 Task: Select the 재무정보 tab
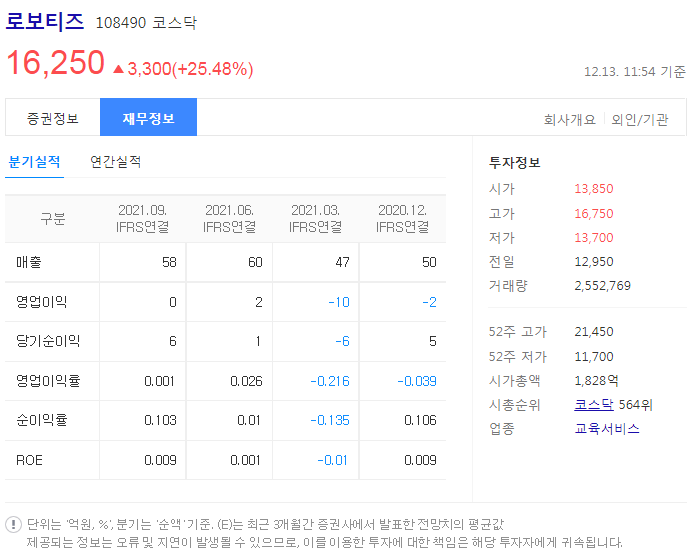(148, 117)
